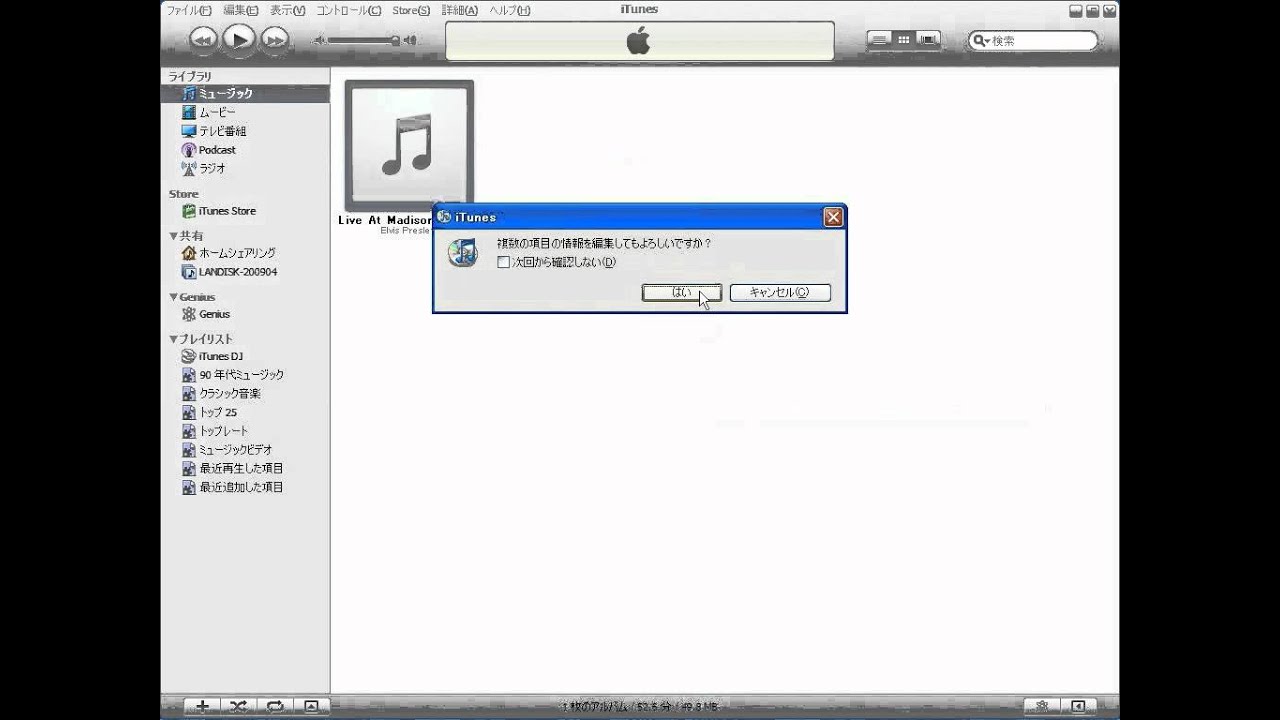Click the next track fast-forward button
Screen dimensions: 1280x720
click(x=274, y=39)
